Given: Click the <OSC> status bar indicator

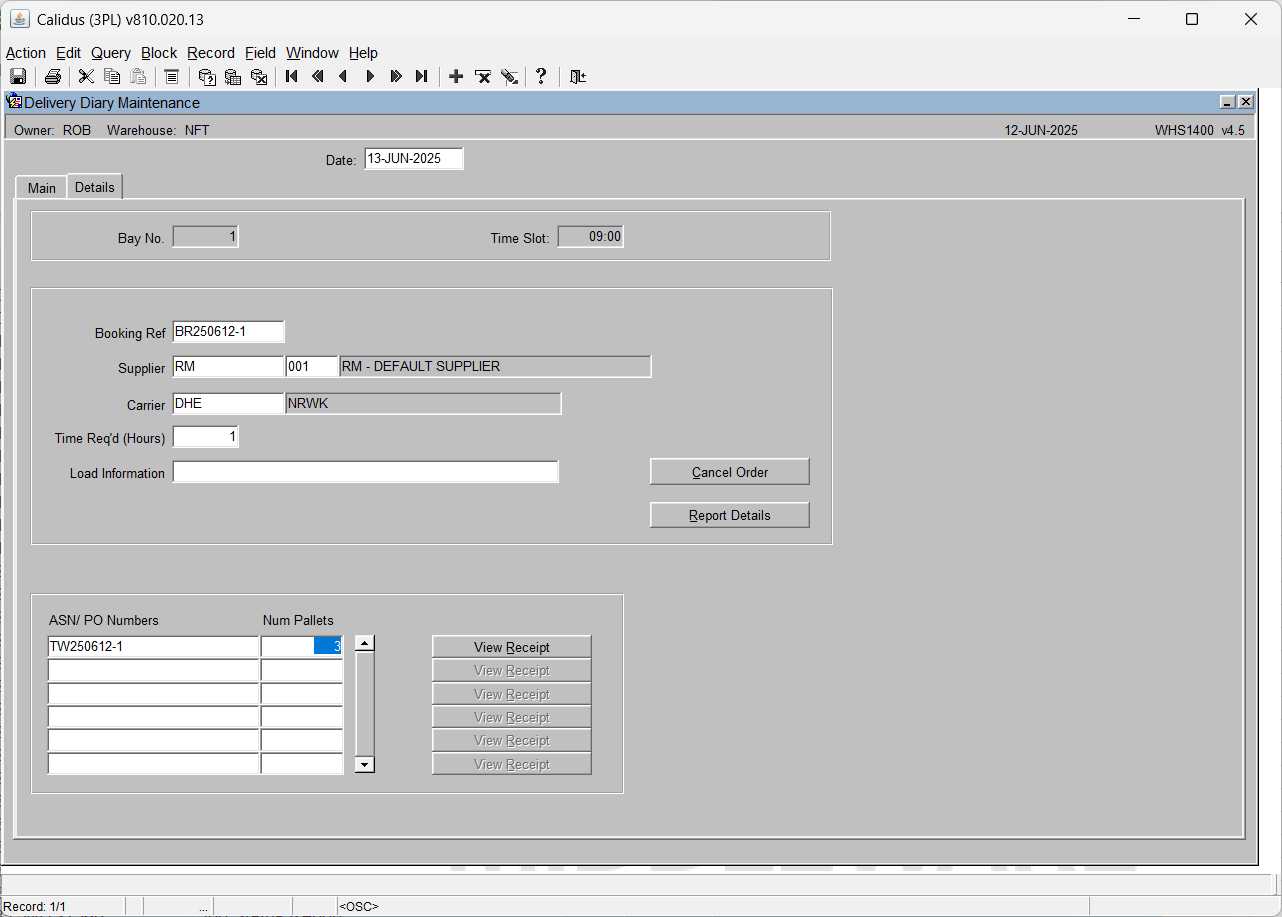Looking at the screenshot, I should [x=359, y=907].
